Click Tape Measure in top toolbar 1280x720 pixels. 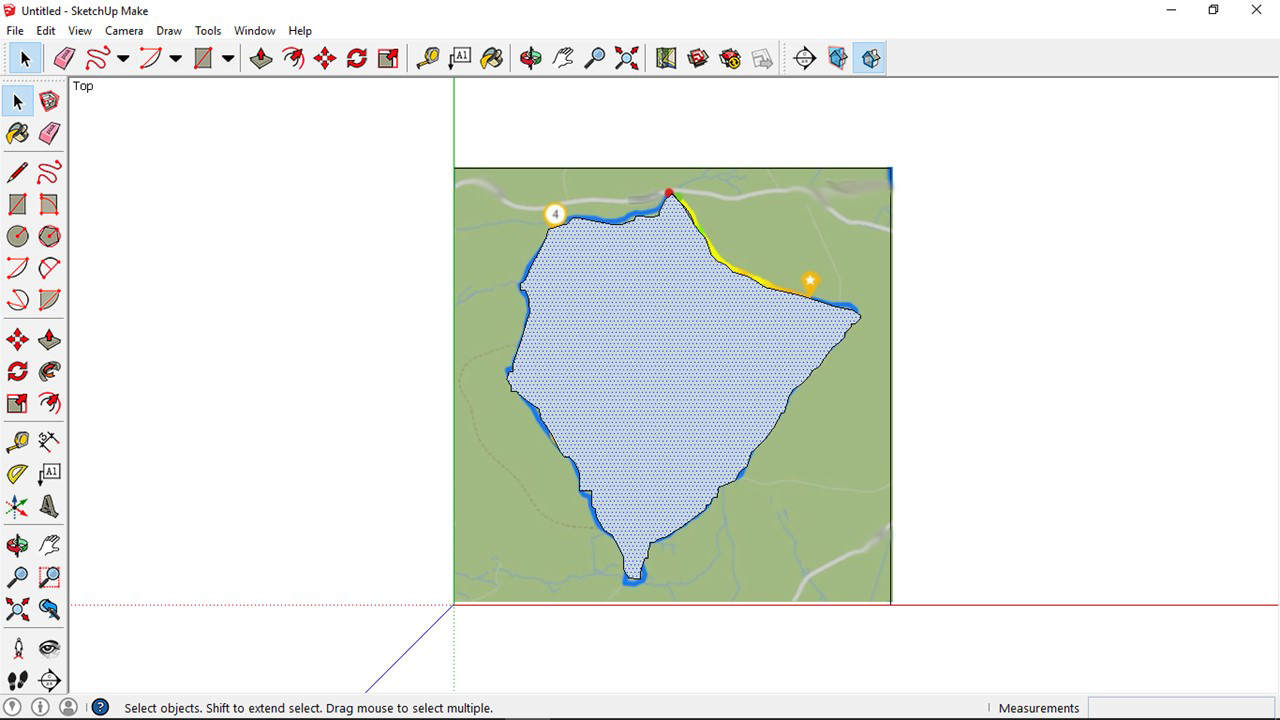point(428,58)
